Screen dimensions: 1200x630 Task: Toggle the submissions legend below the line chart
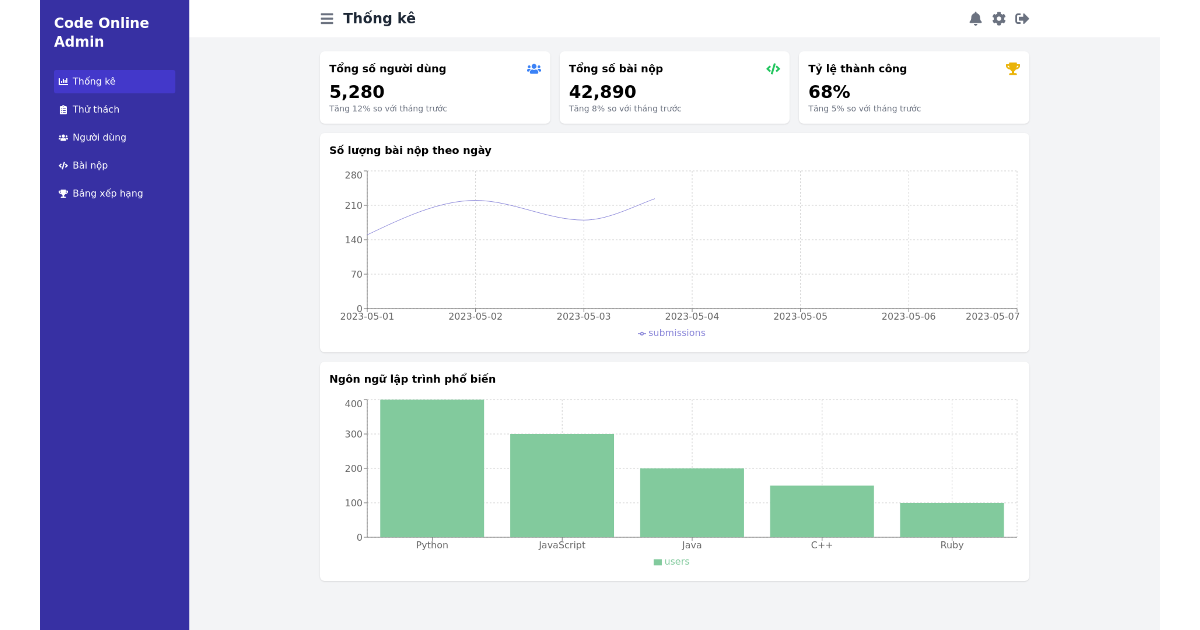[674, 332]
